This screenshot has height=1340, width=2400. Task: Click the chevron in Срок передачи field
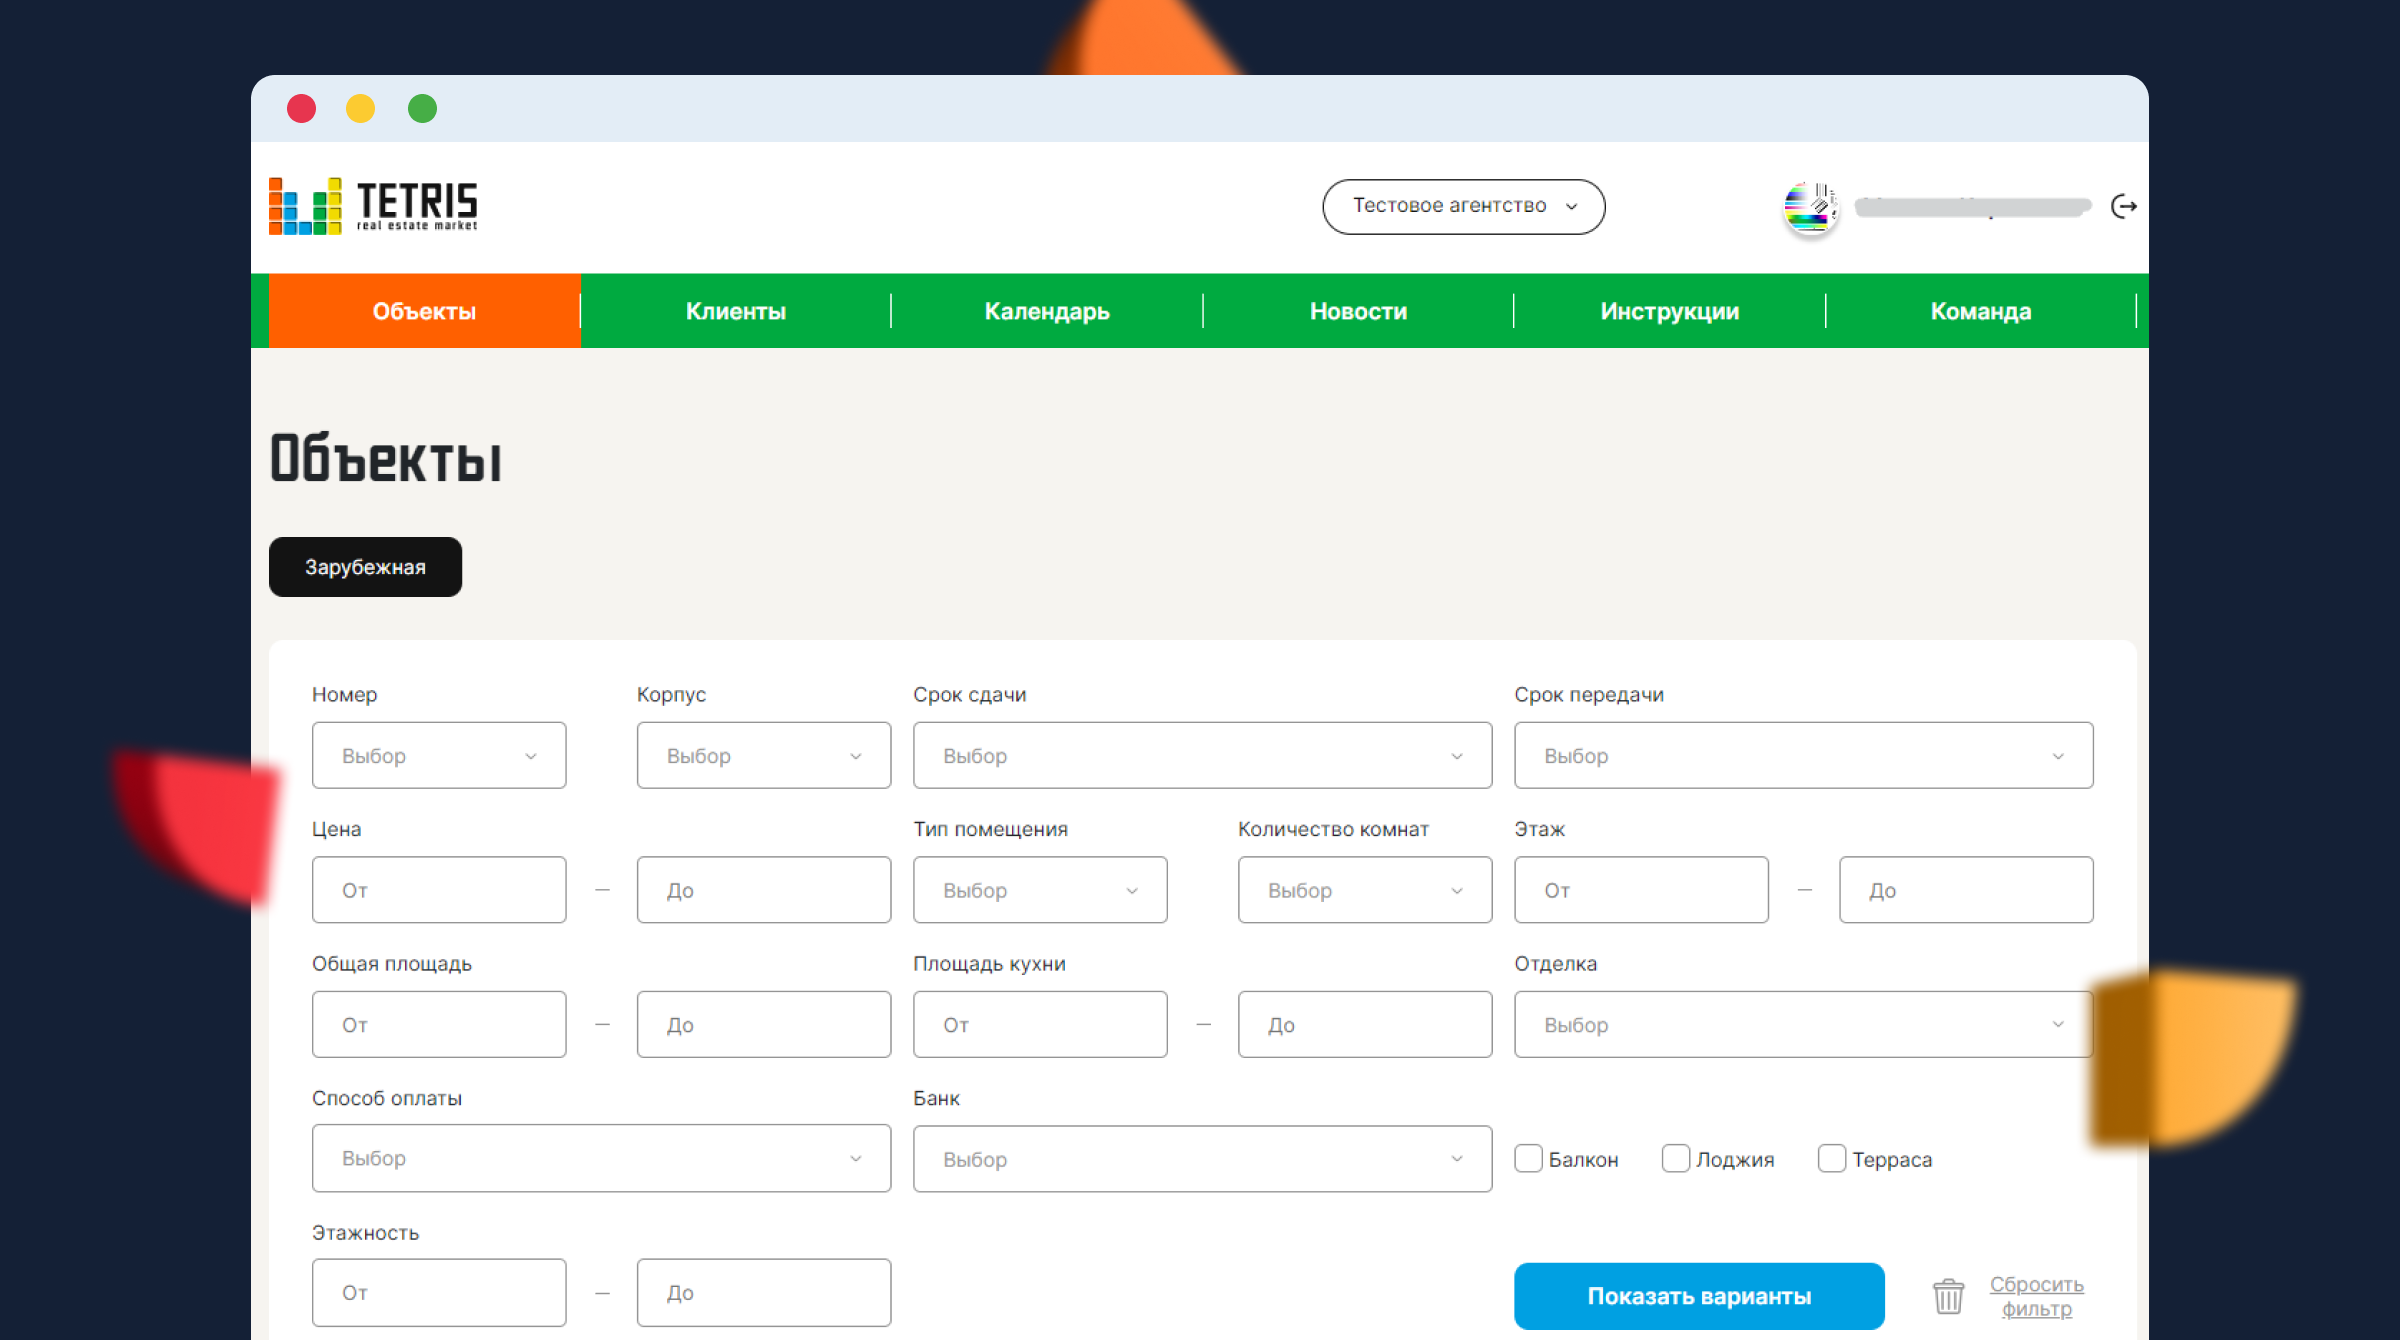click(2058, 756)
